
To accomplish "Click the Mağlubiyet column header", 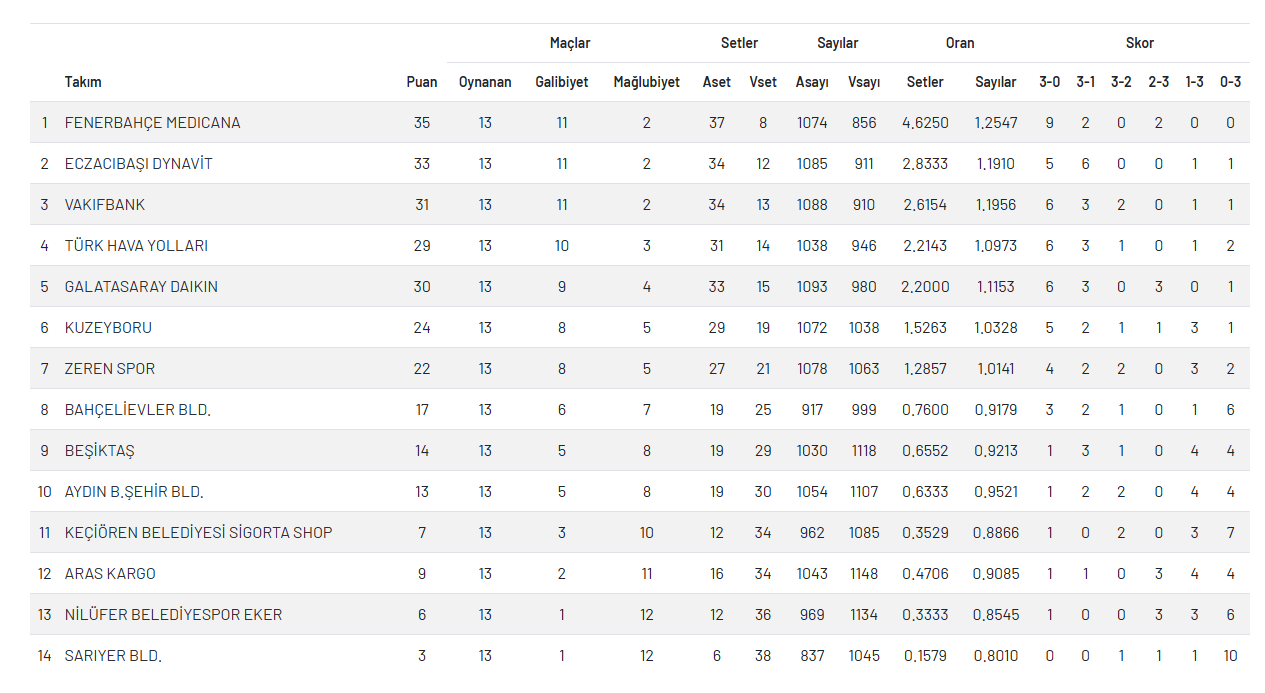I will coord(647,82).
